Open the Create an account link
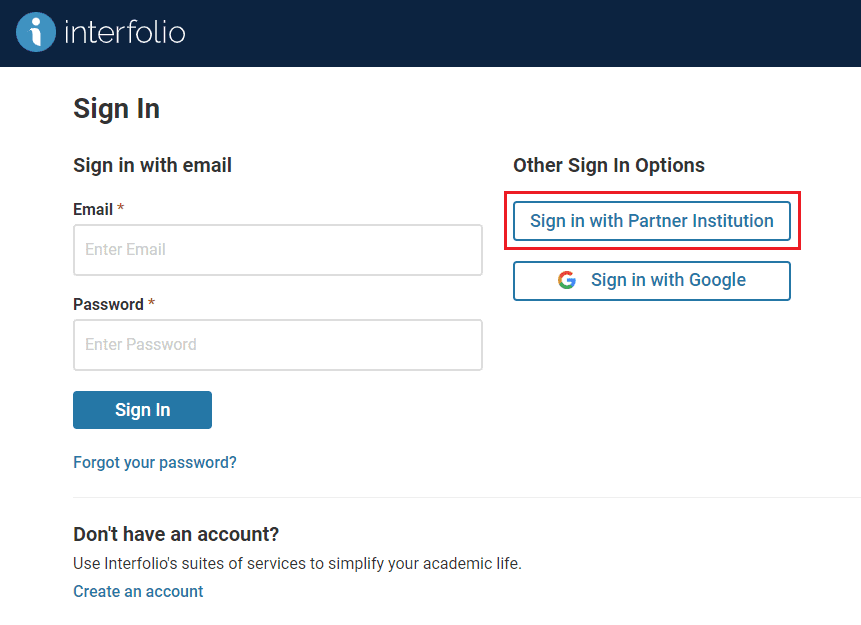The image size is (861, 625). tap(138, 591)
